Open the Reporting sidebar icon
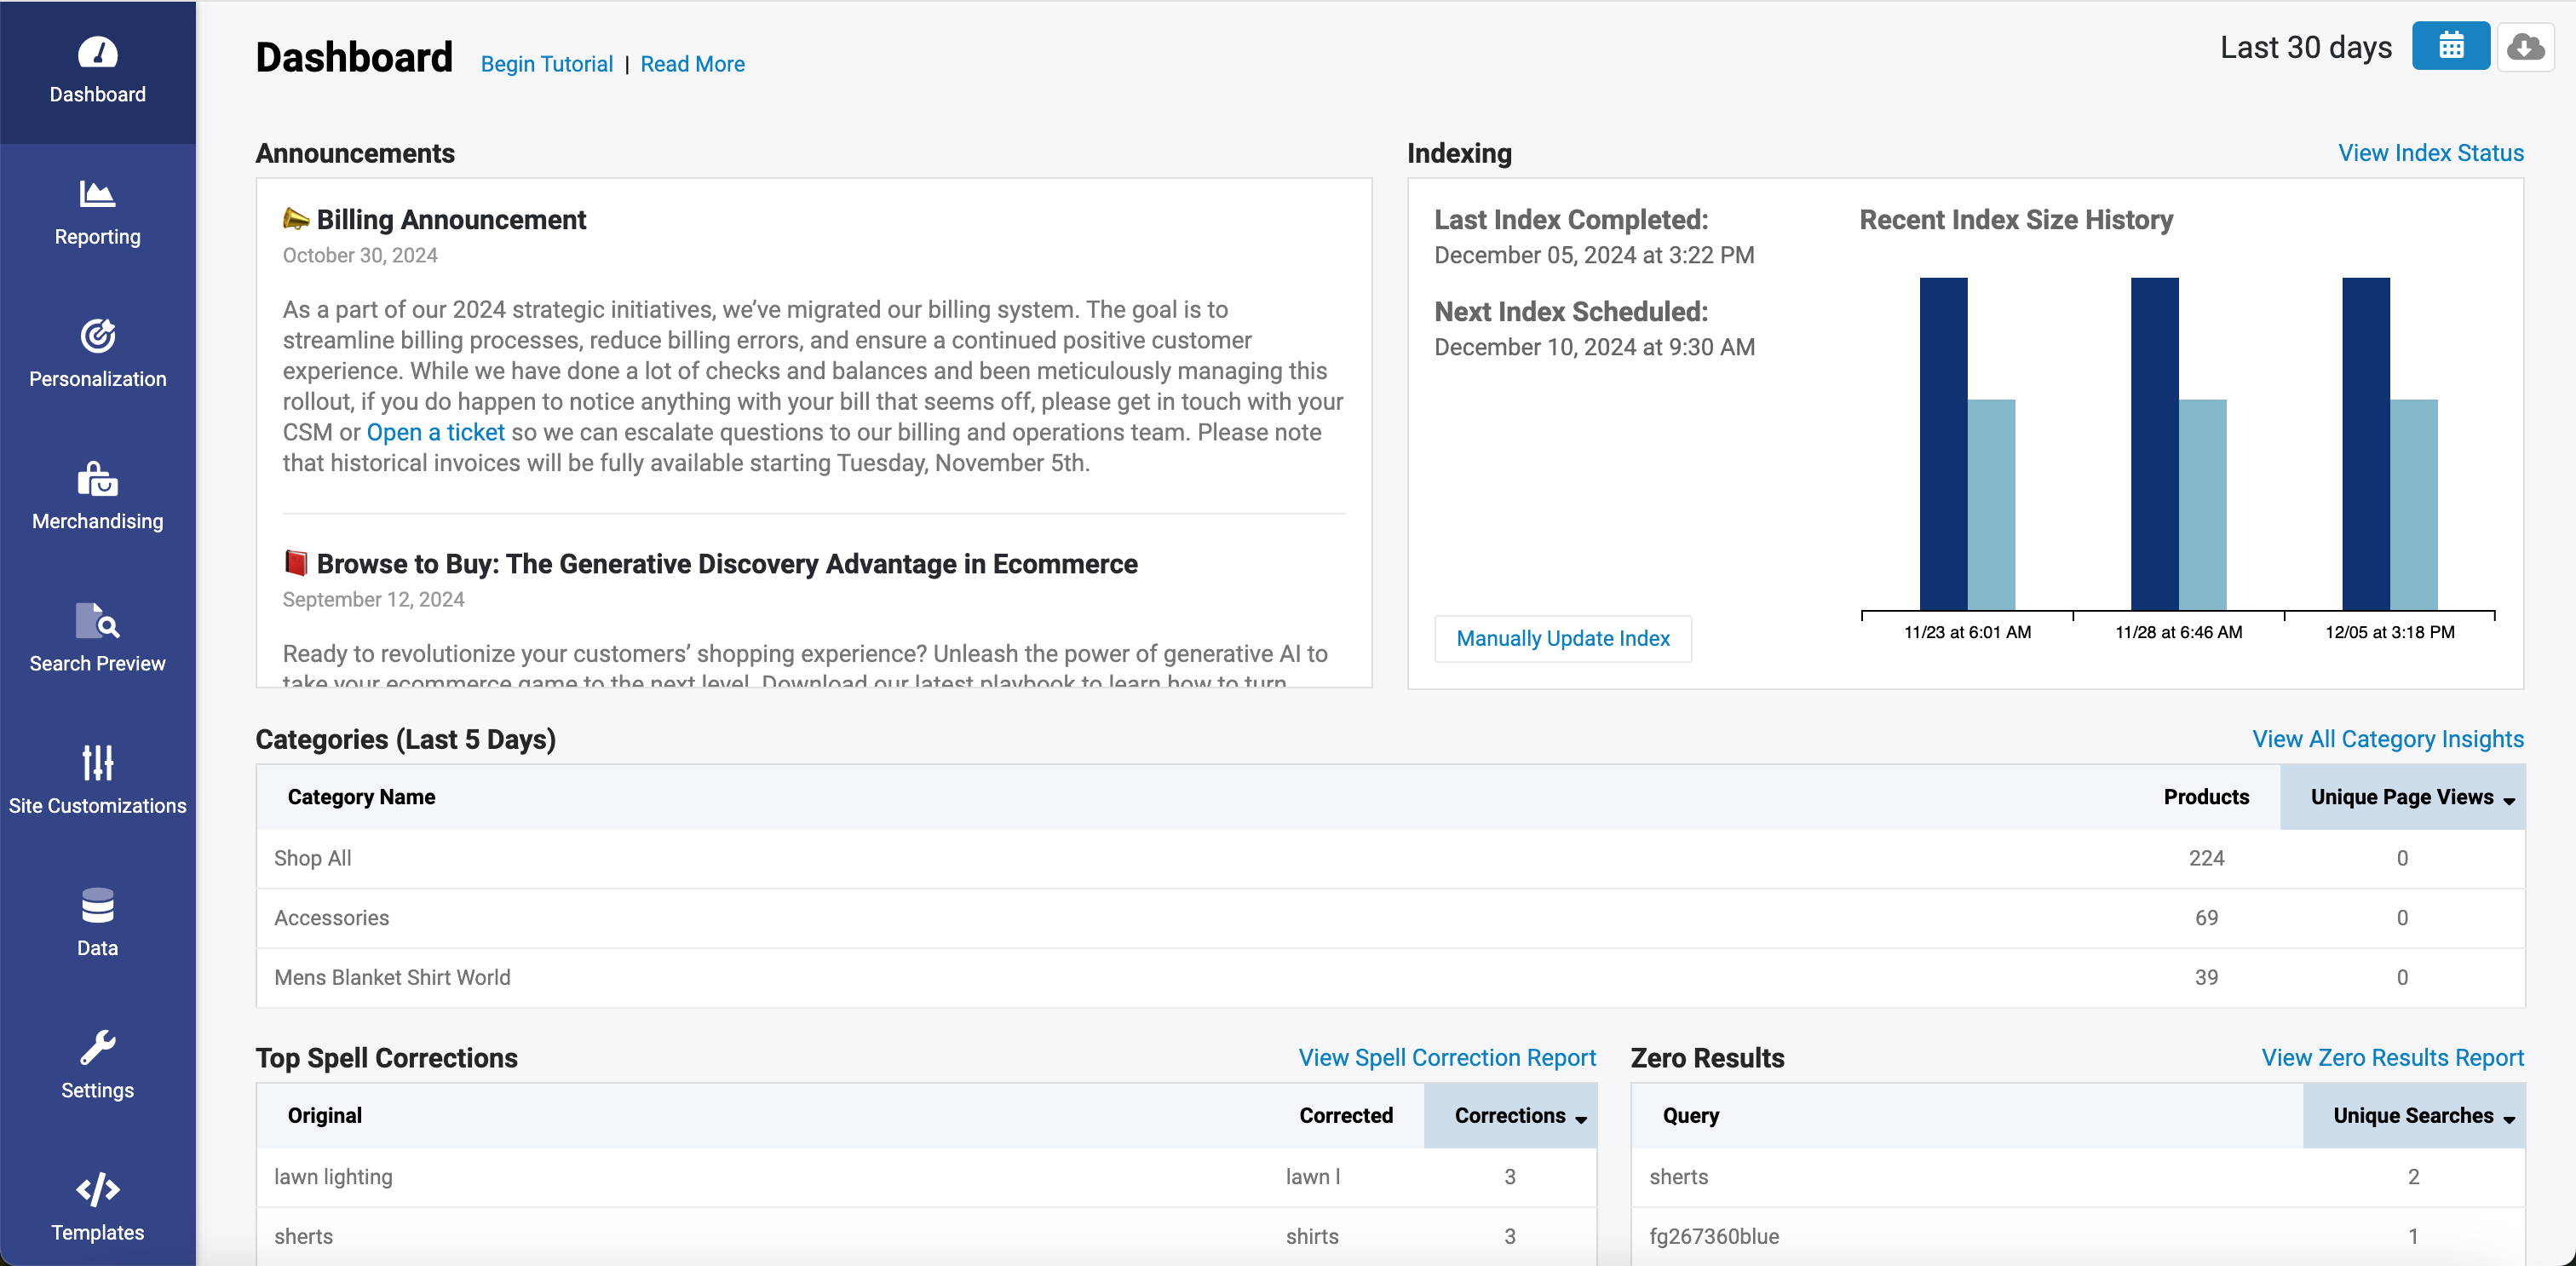This screenshot has height=1266, width=2576. (x=97, y=194)
